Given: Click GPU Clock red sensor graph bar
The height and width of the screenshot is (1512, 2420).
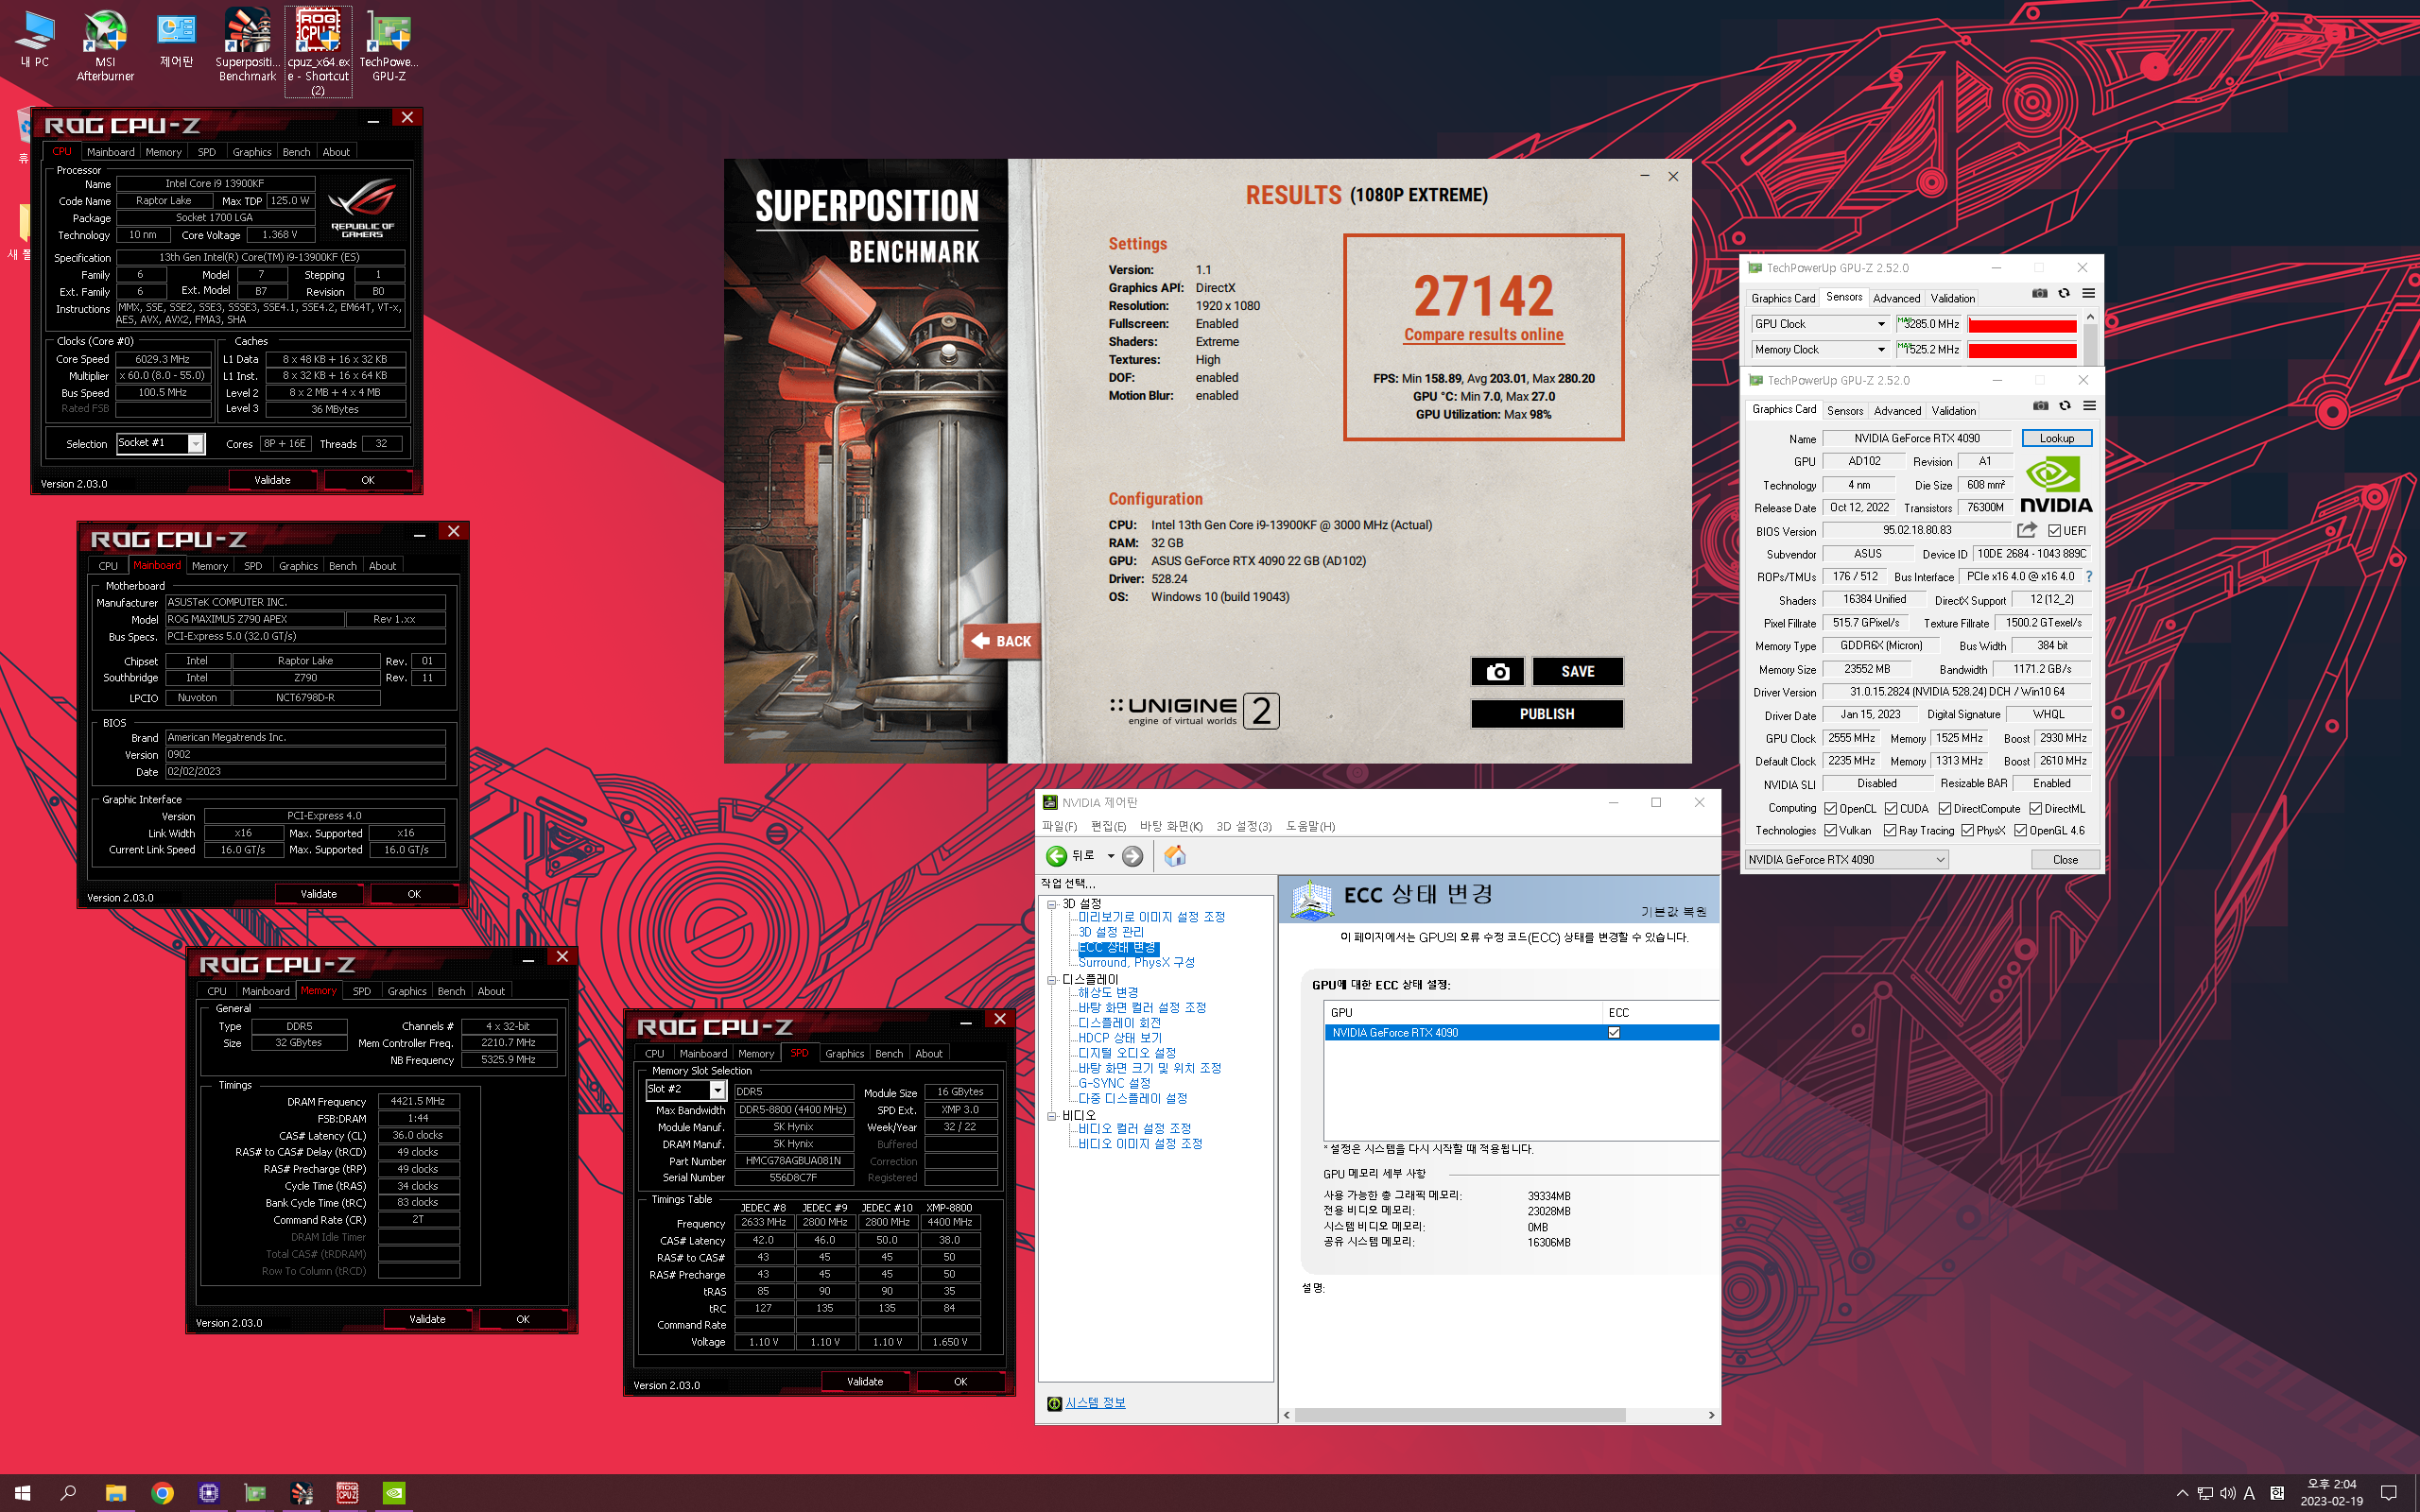Looking at the screenshot, I should click(2022, 324).
